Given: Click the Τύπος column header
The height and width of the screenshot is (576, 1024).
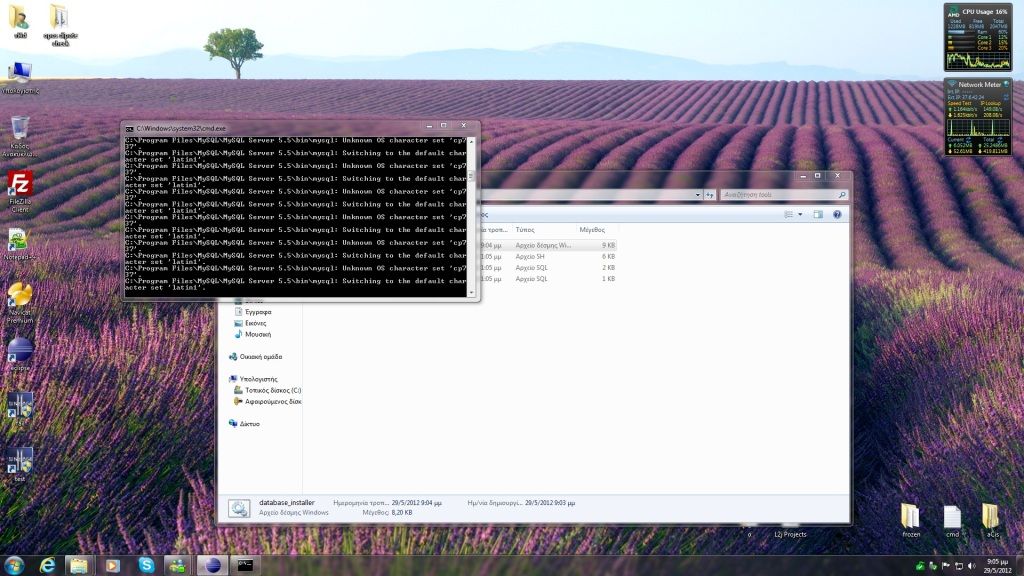Looking at the screenshot, I should click(x=525, y=230).
